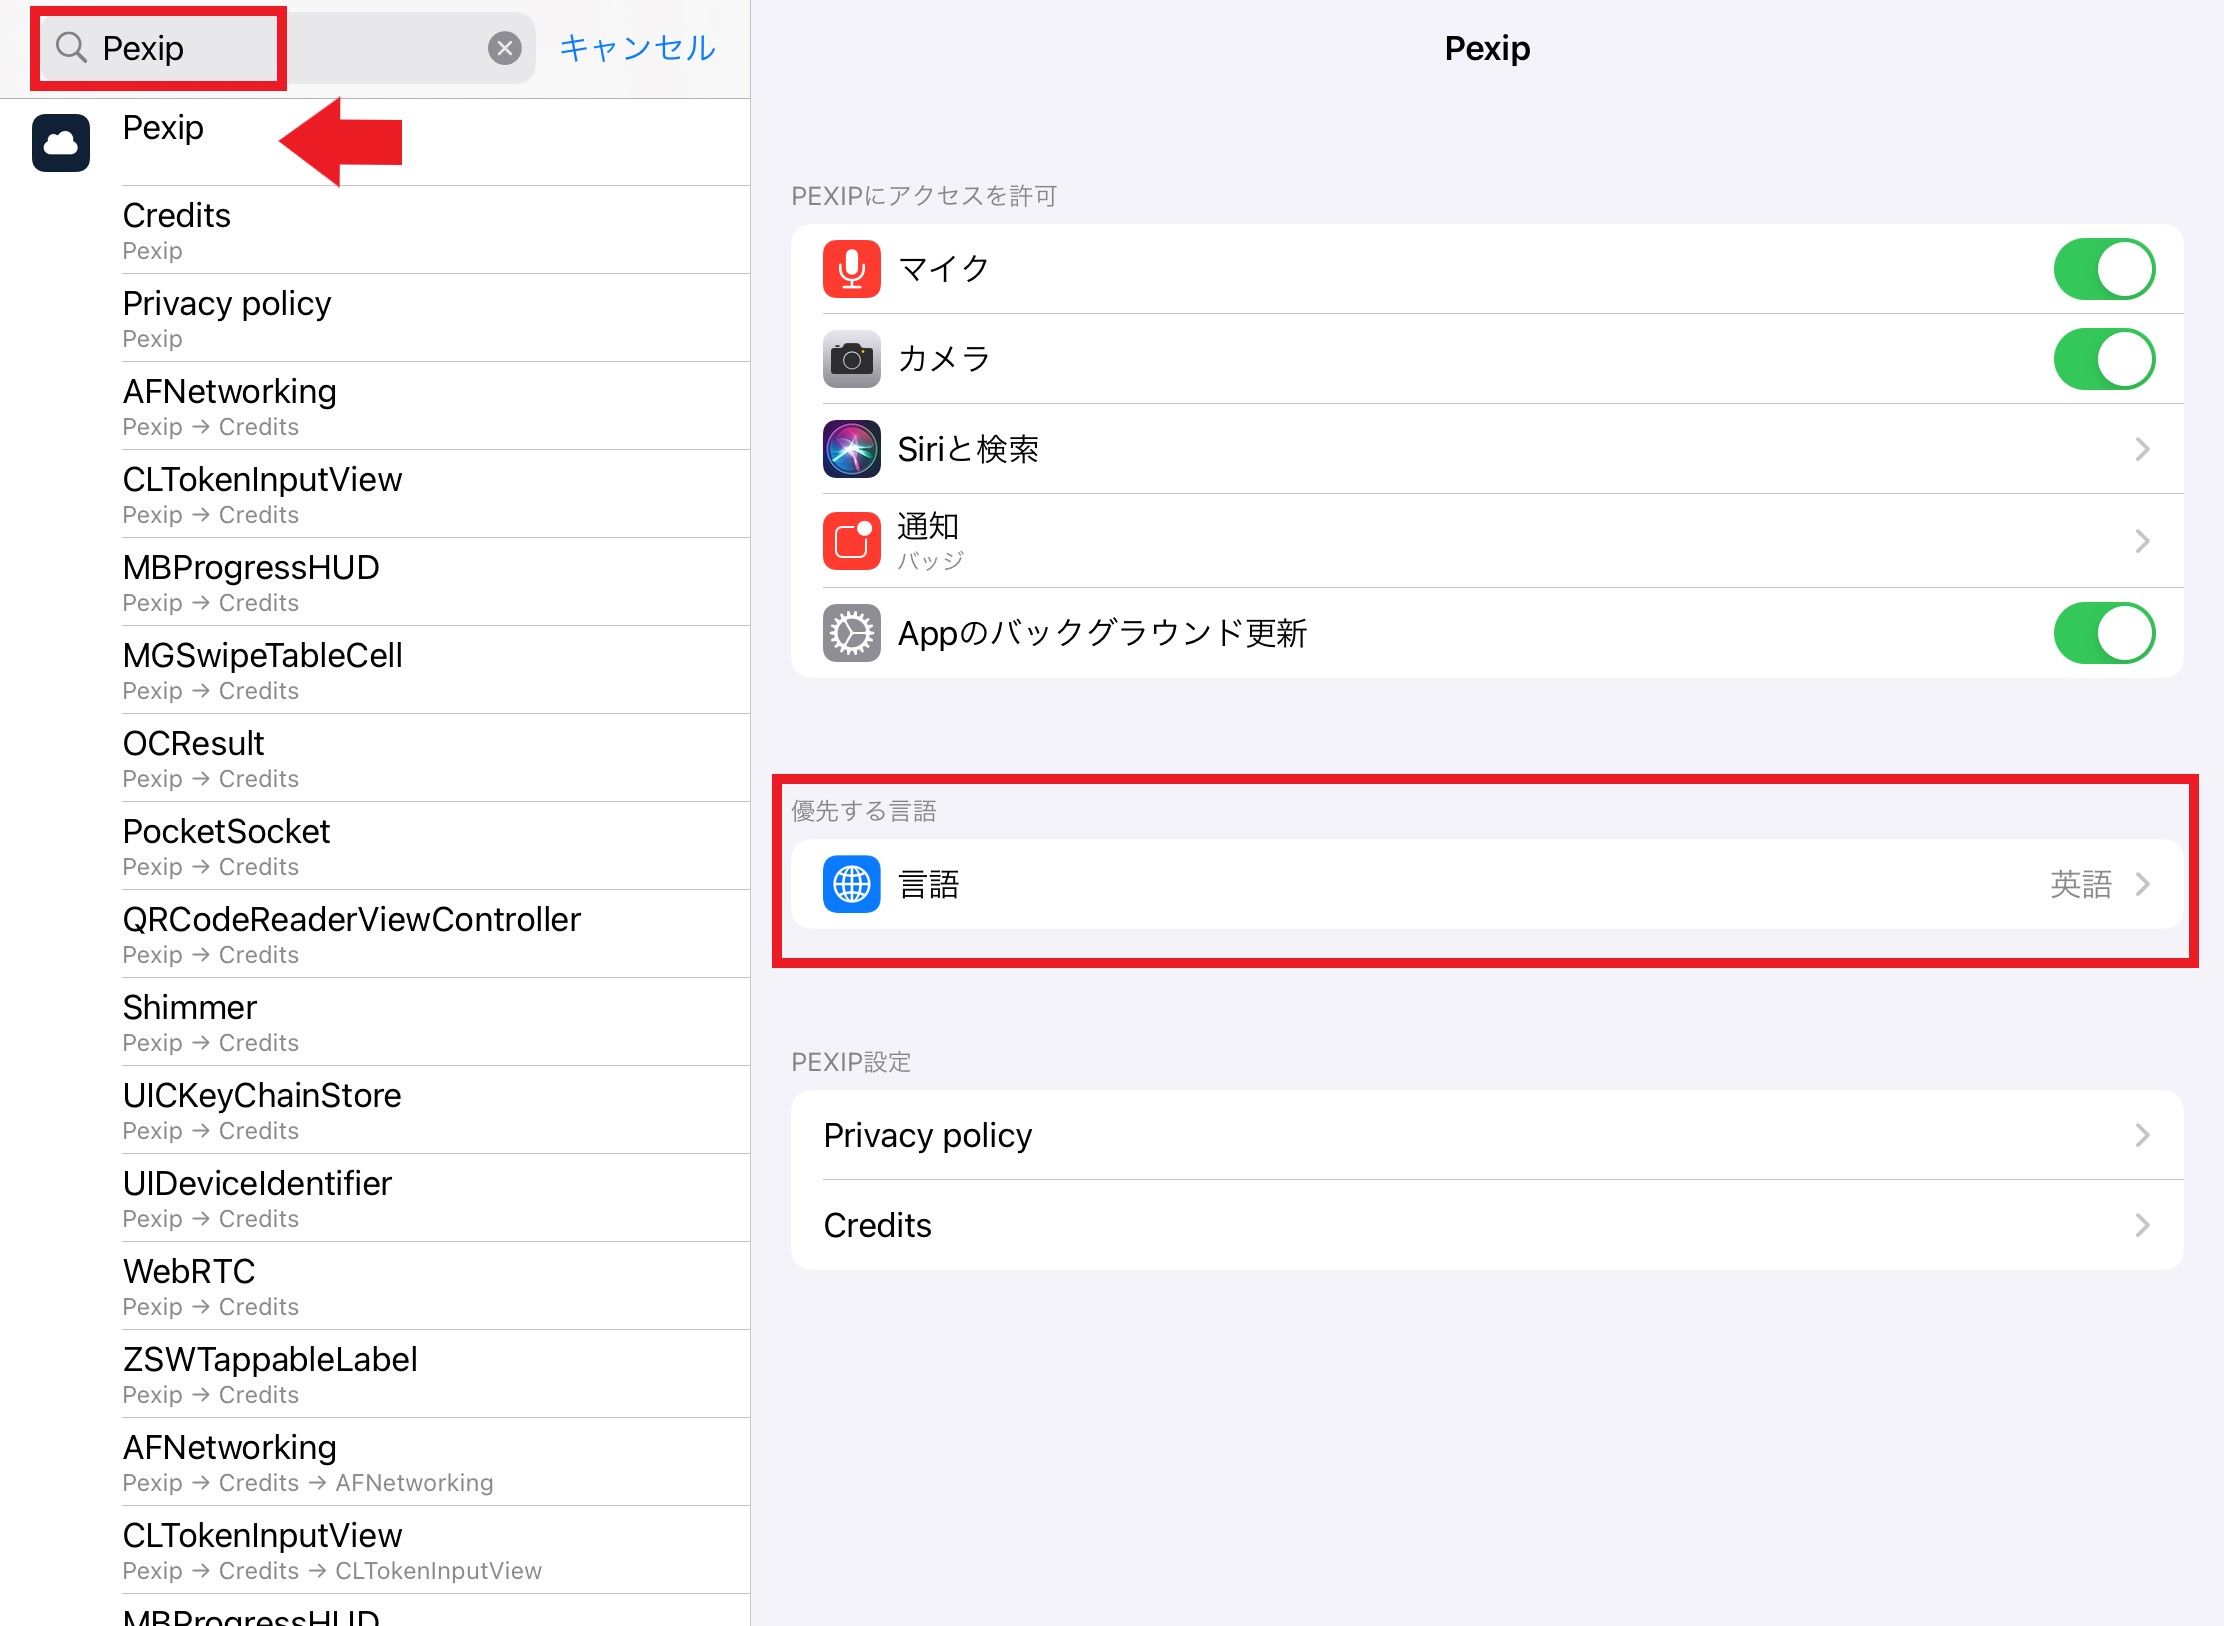Click the カメラ label text
The height and width of the screenshot is (1626, 2224).
point(944,359)
